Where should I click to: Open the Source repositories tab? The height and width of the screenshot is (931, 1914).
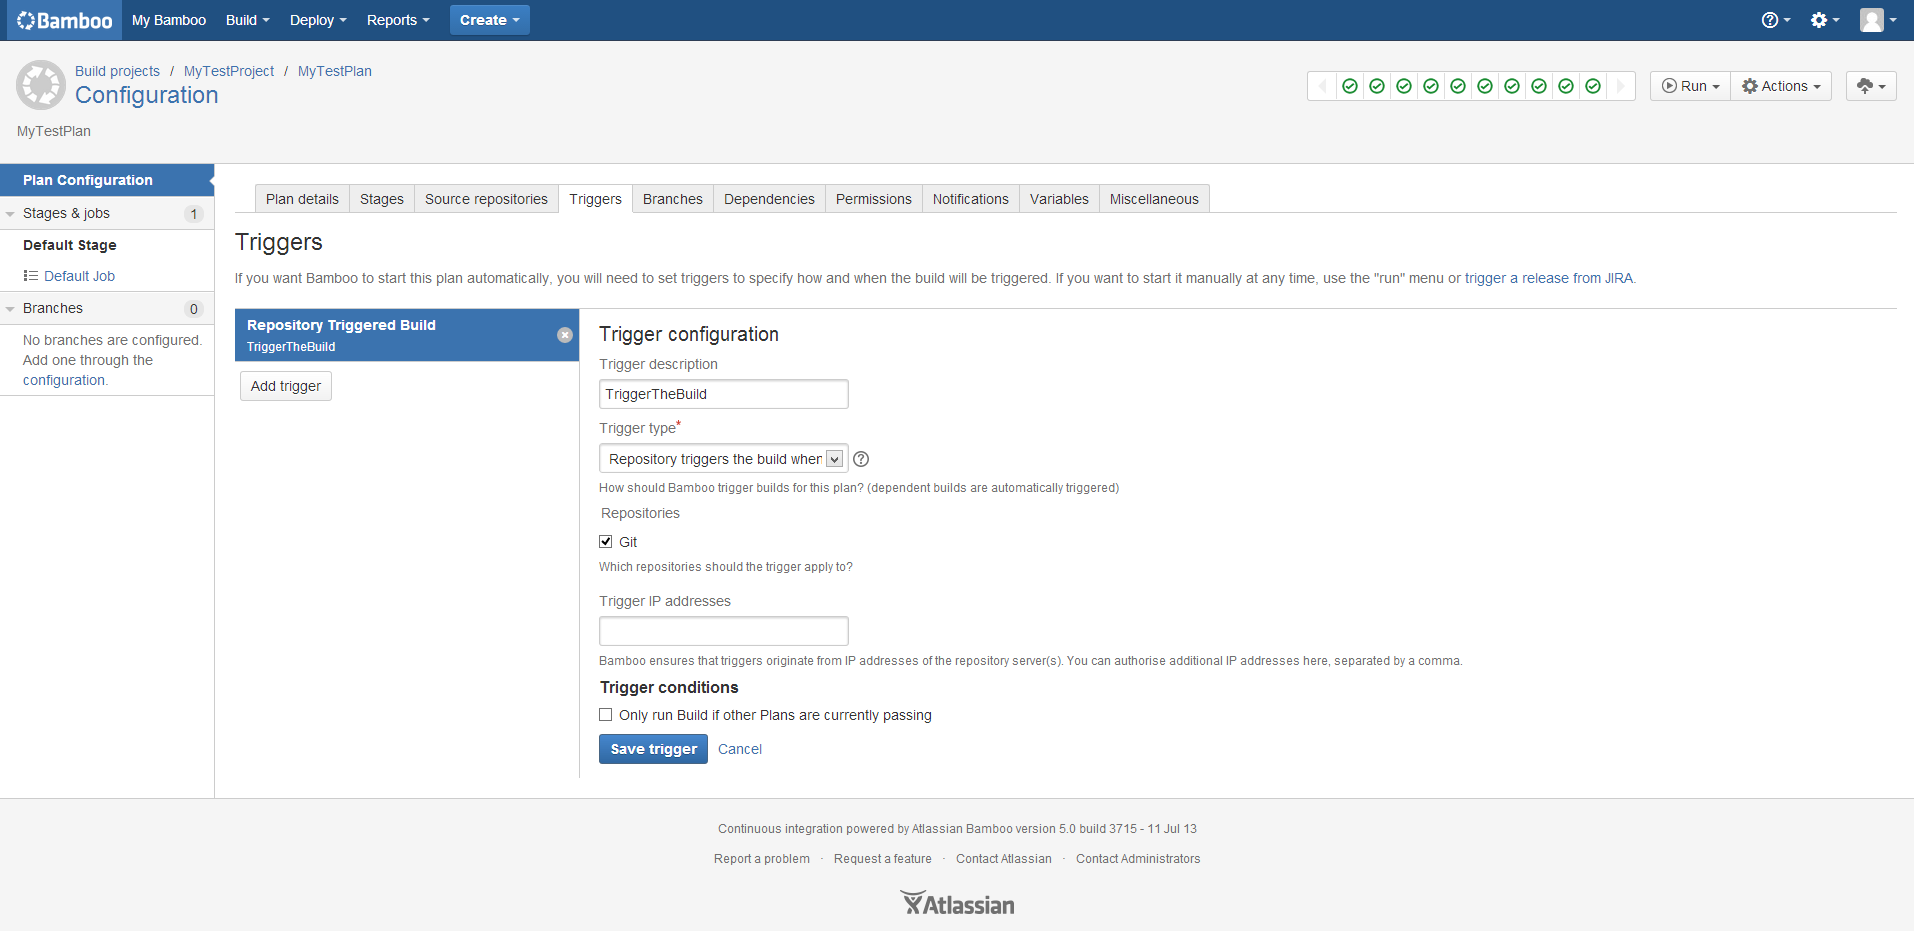click(486, 199)
